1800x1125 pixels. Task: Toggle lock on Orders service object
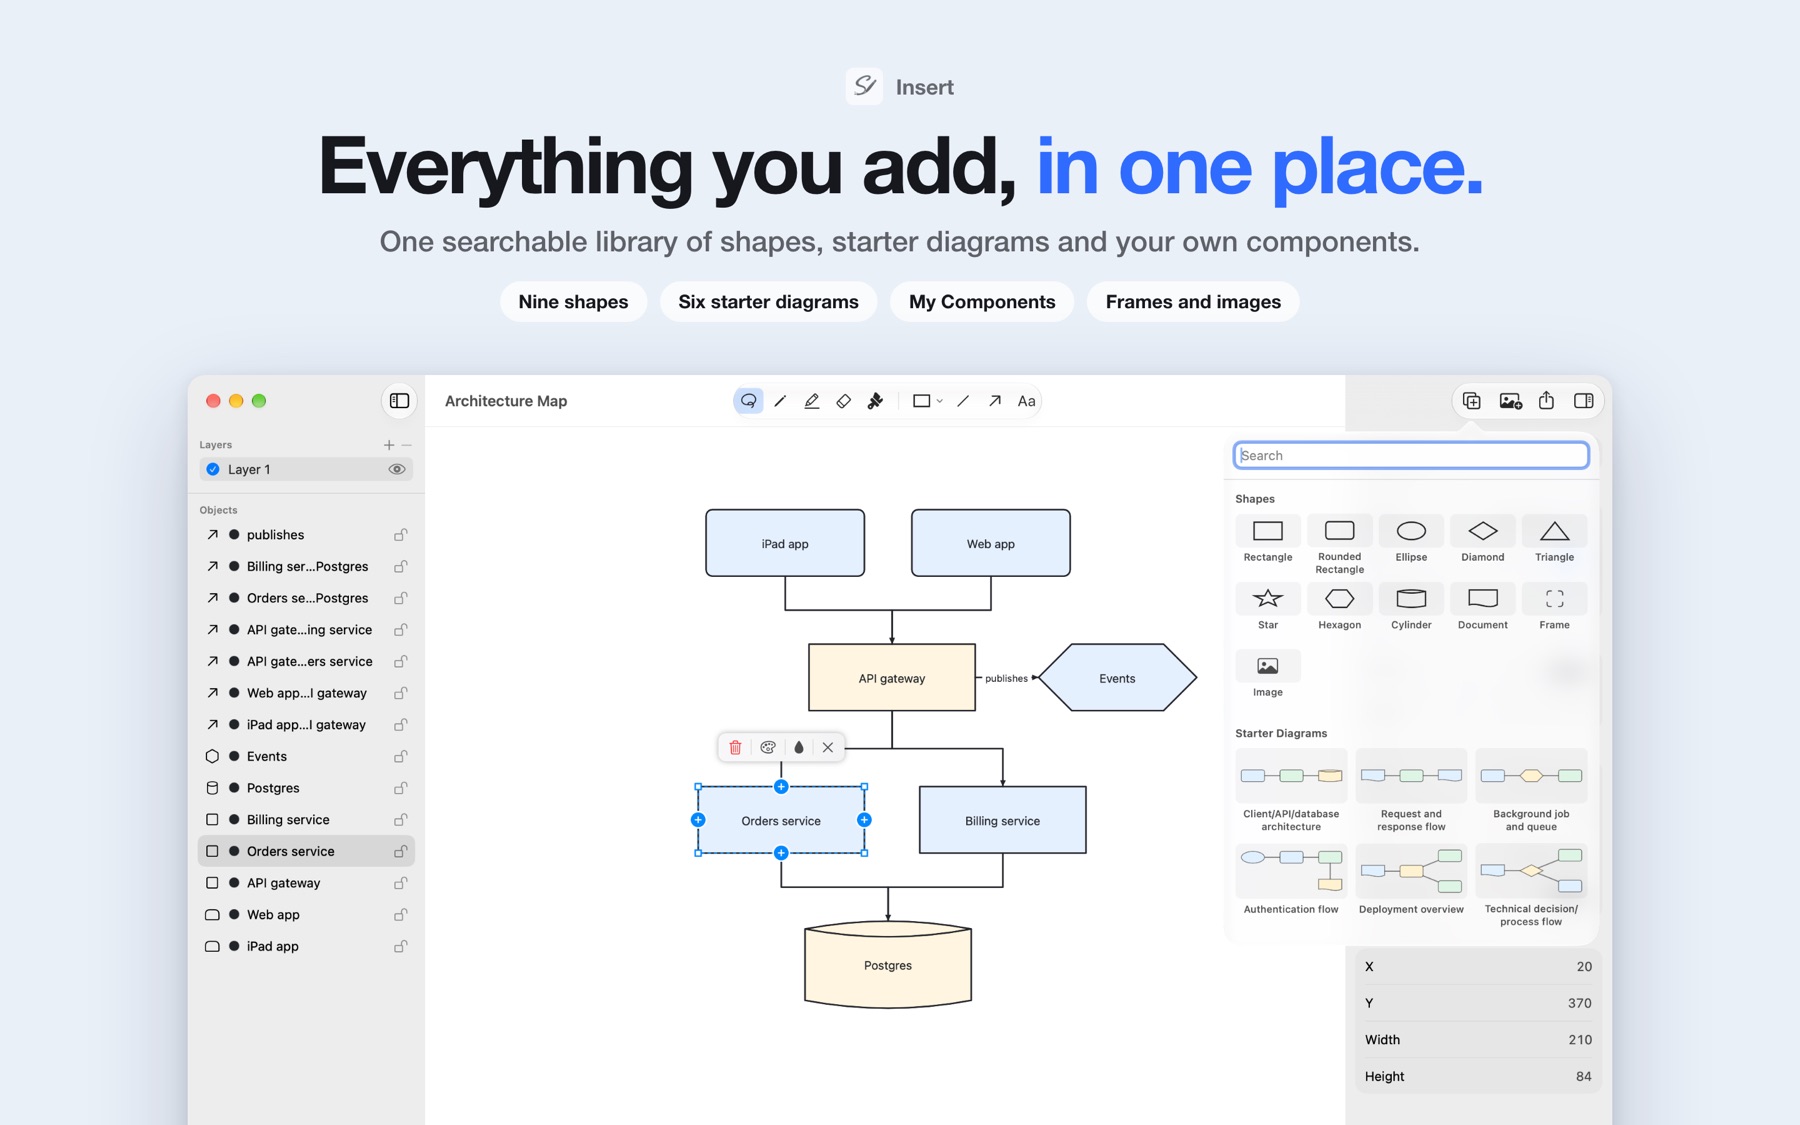pos(400,852)
